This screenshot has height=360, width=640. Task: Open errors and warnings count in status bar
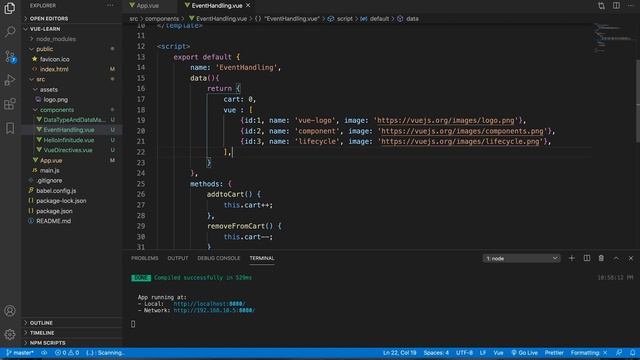[67, 353]
